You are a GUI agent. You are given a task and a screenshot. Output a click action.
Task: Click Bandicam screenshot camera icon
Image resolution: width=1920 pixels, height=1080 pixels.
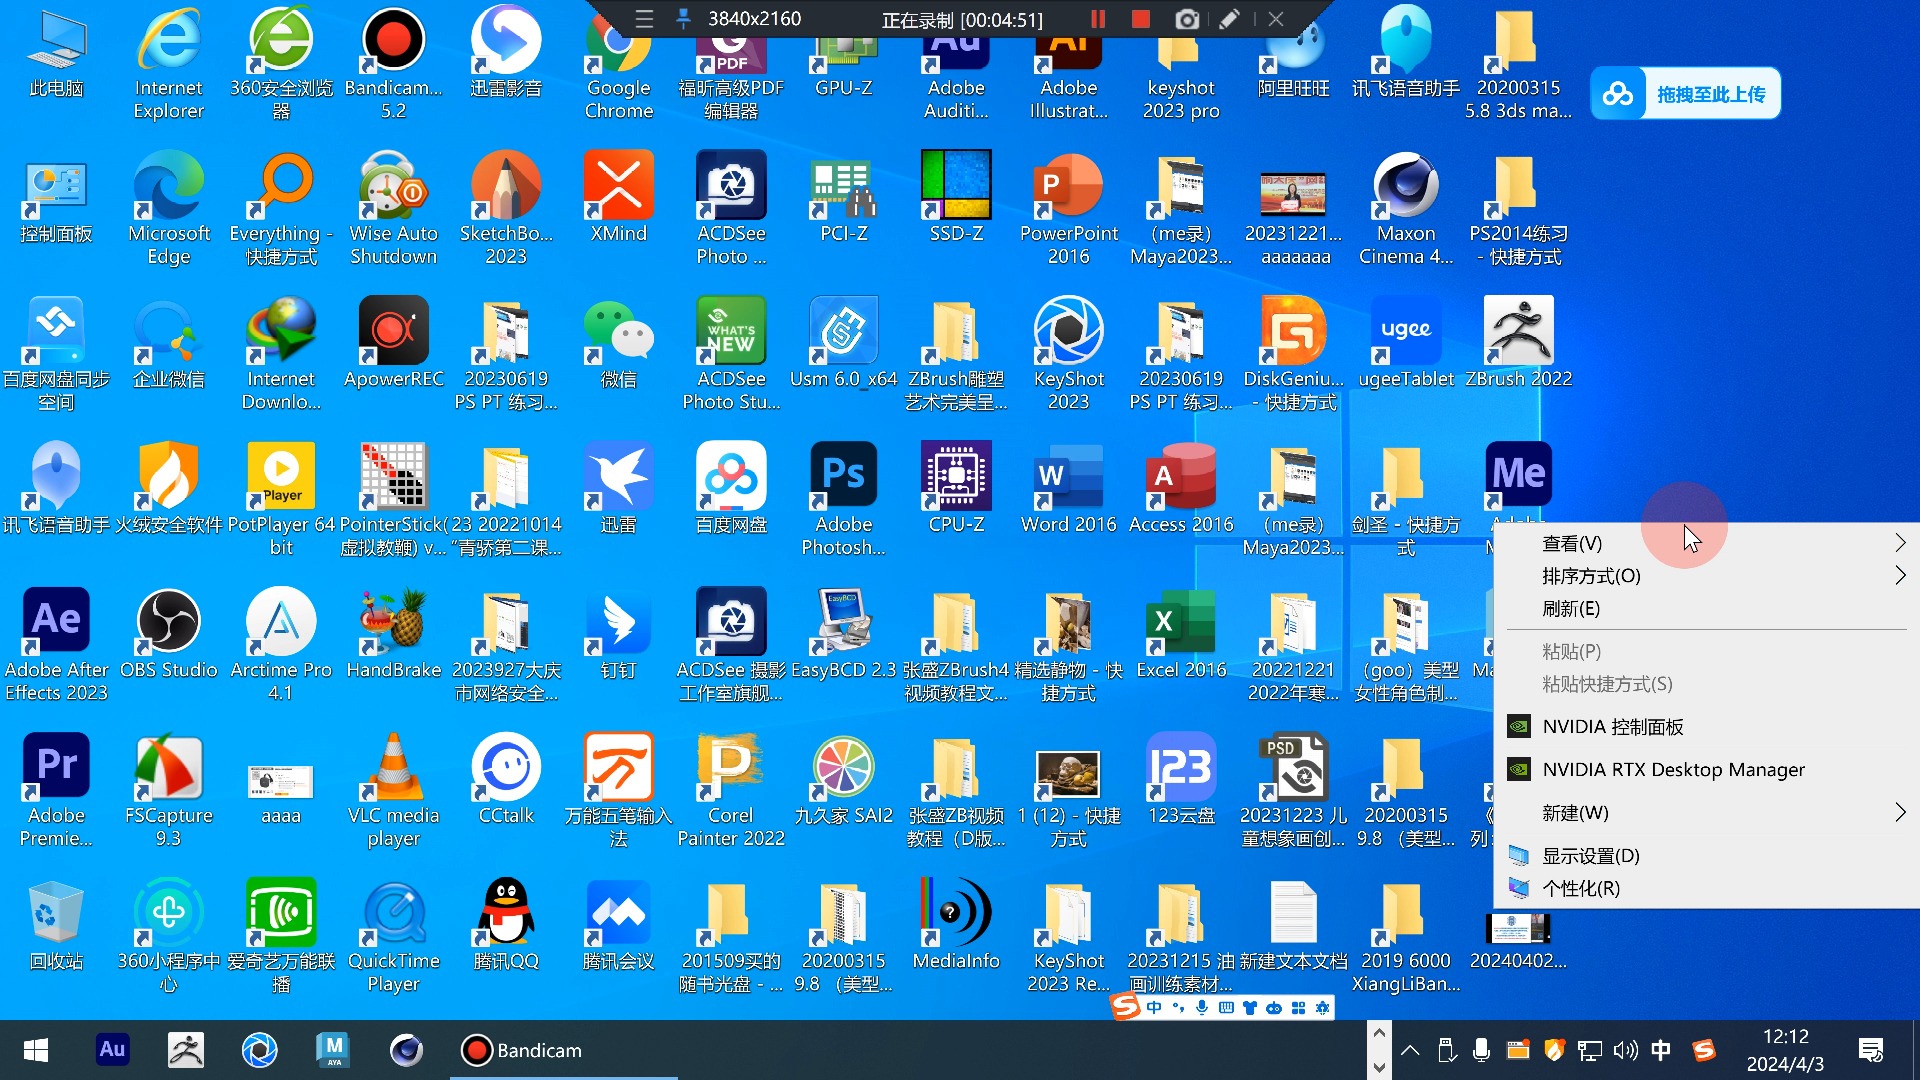click(1186, 19)
